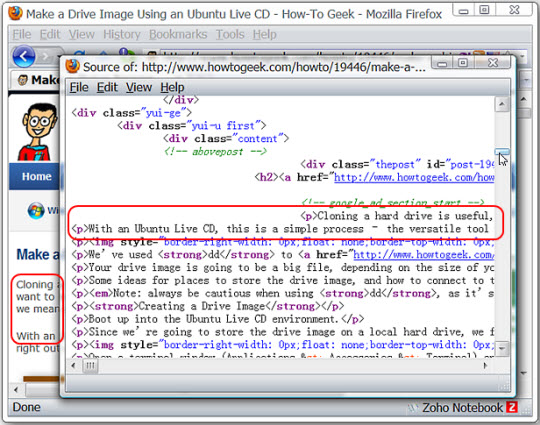This screenshot has width=540, height=425.
Task: Click the Windows logo icon on the webpage
Action: 36,210
